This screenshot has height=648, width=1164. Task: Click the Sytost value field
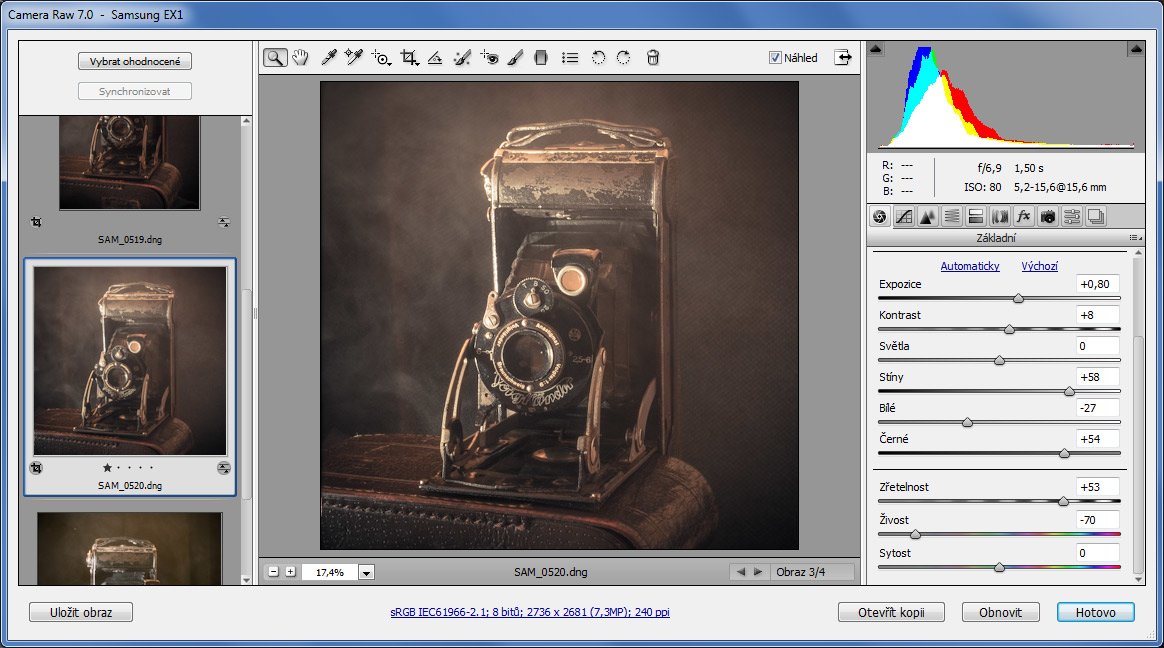[1097, 553]
